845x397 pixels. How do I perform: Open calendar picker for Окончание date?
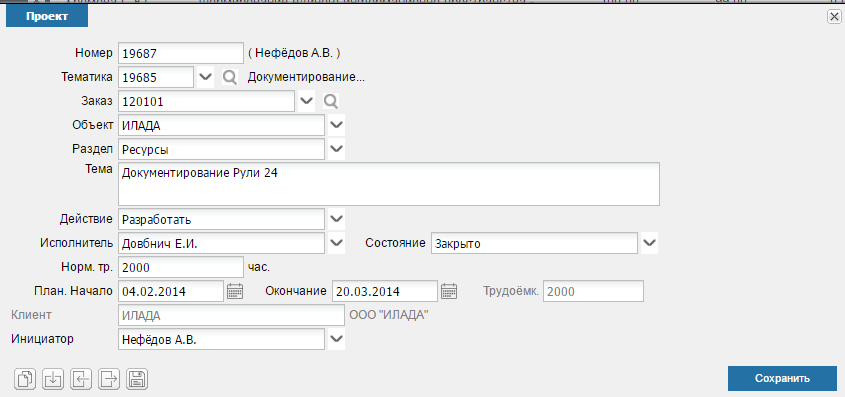(x=449, y=291)
